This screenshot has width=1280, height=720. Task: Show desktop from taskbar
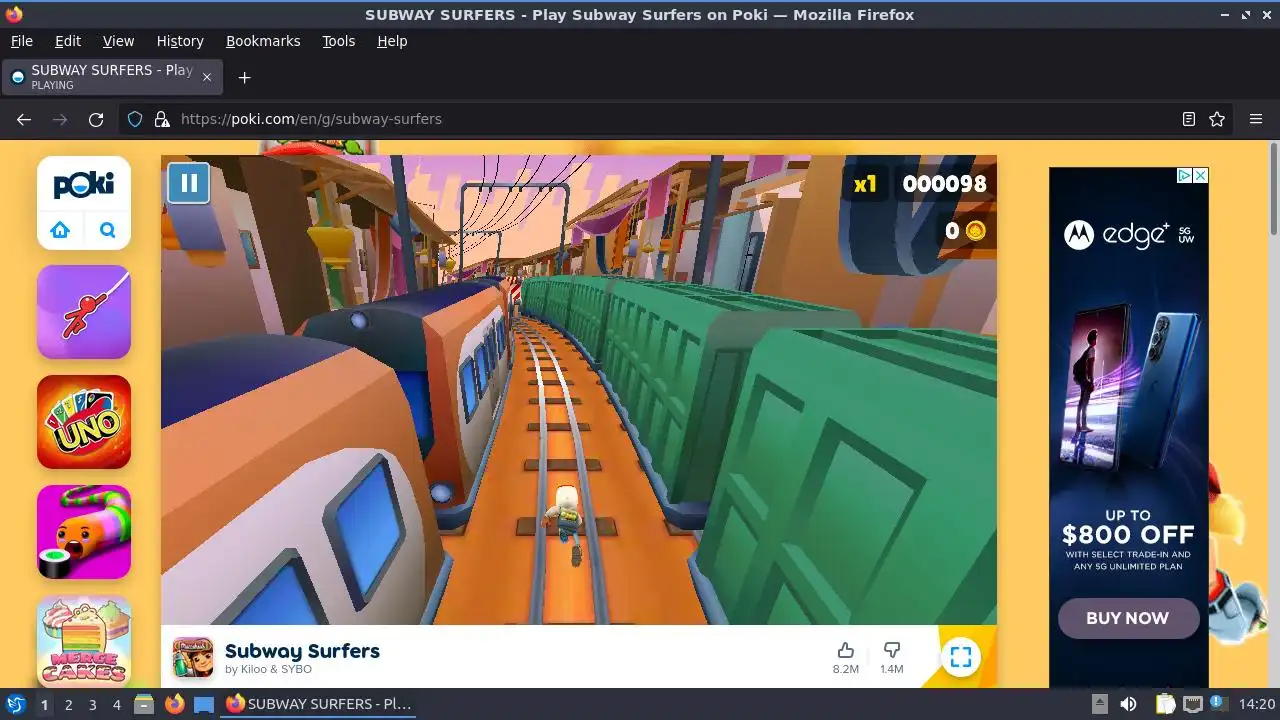204,704
